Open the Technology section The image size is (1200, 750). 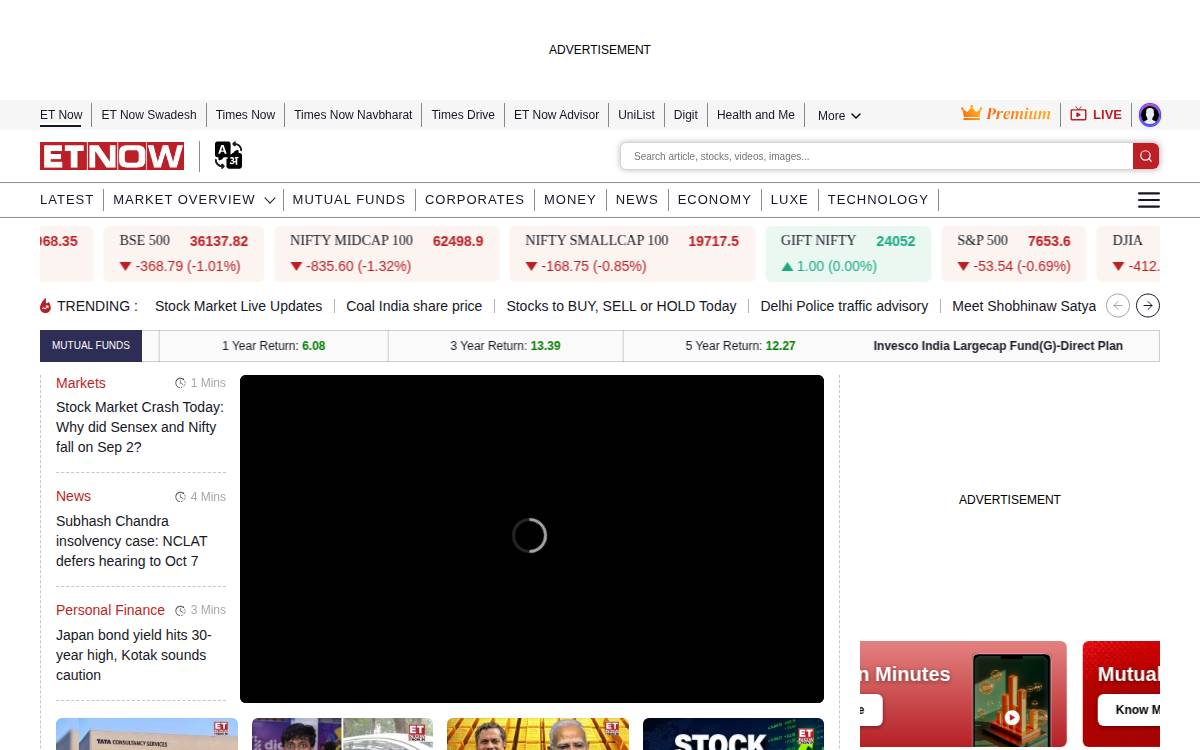pos(878,200)
